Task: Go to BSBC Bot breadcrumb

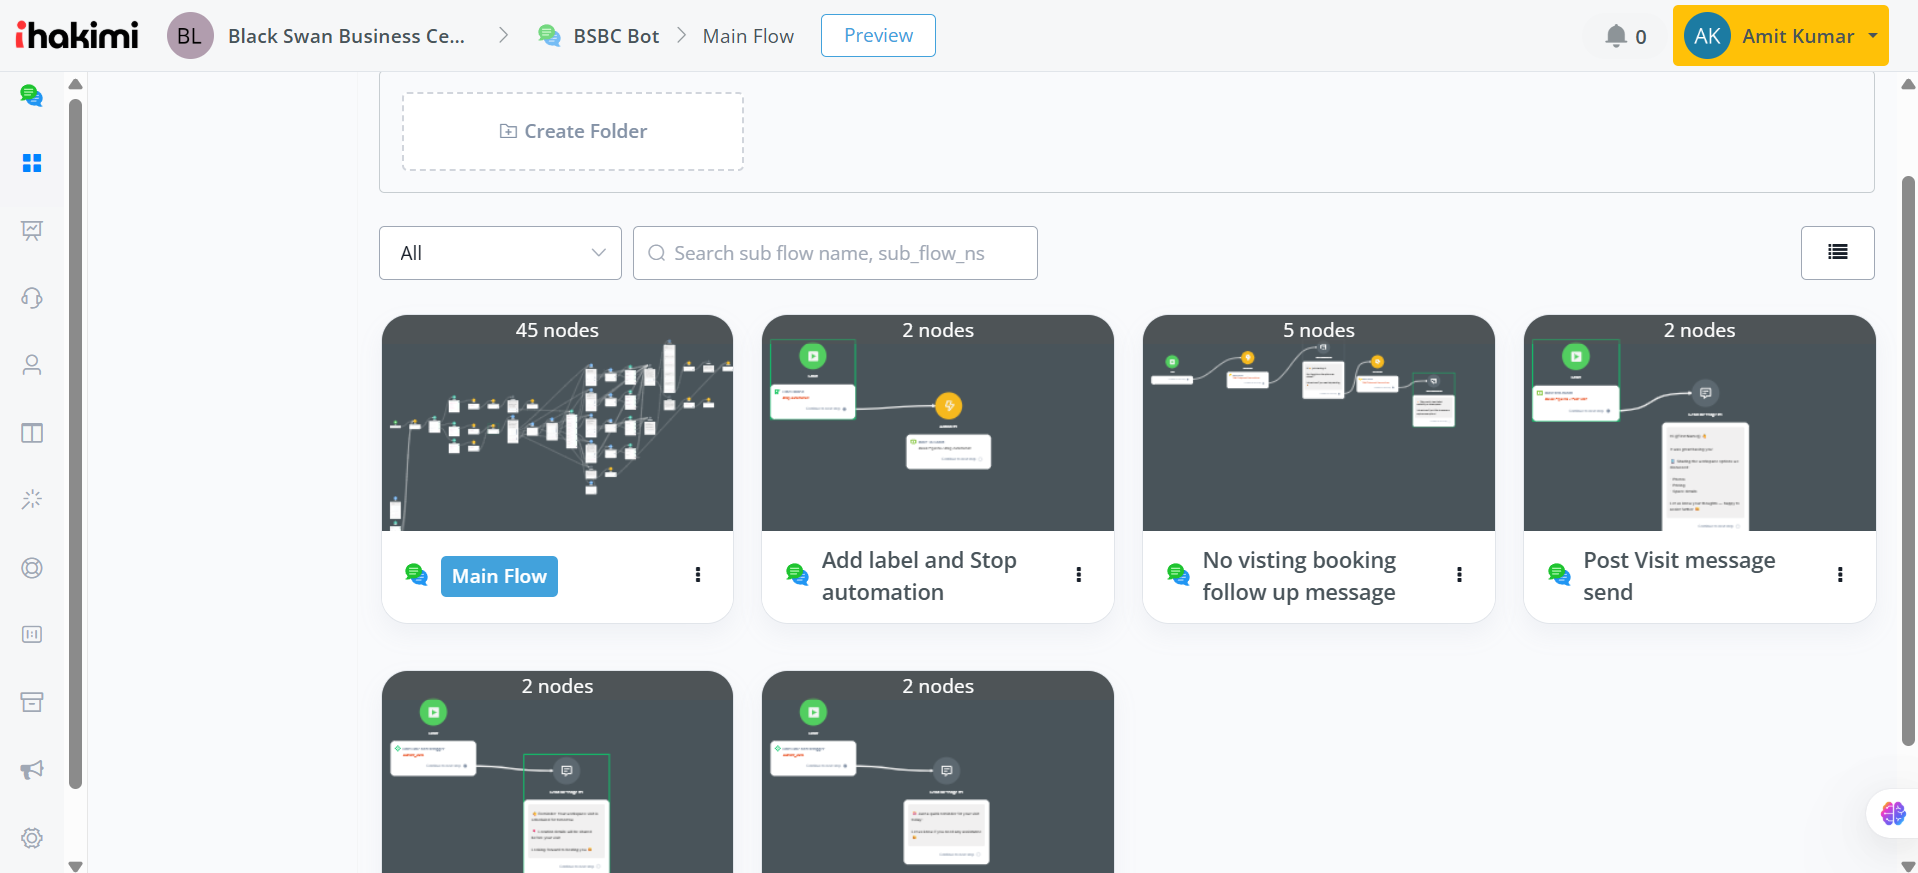Action: pyautogui.click(x=616, y=36)
